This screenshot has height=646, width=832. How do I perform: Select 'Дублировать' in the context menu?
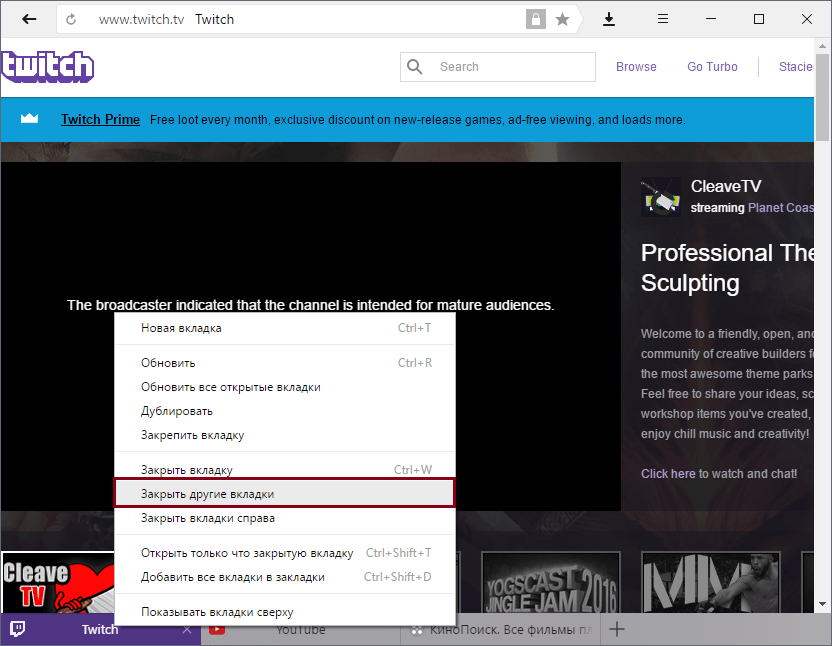(177, 411)
